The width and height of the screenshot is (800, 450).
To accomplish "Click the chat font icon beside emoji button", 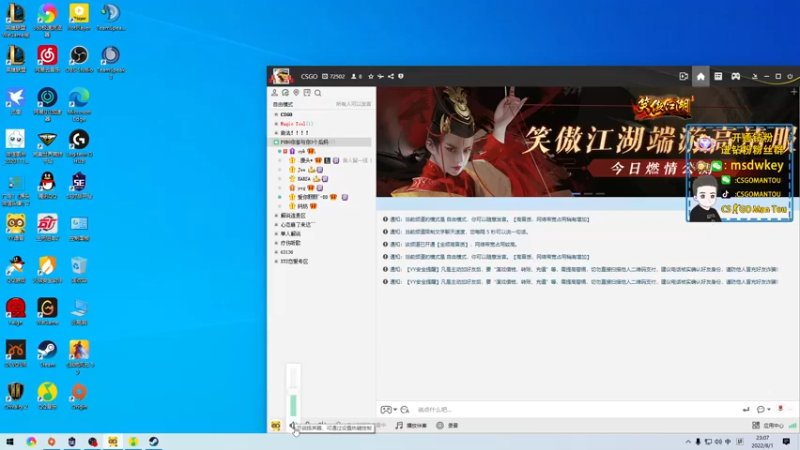I will 405,410.
